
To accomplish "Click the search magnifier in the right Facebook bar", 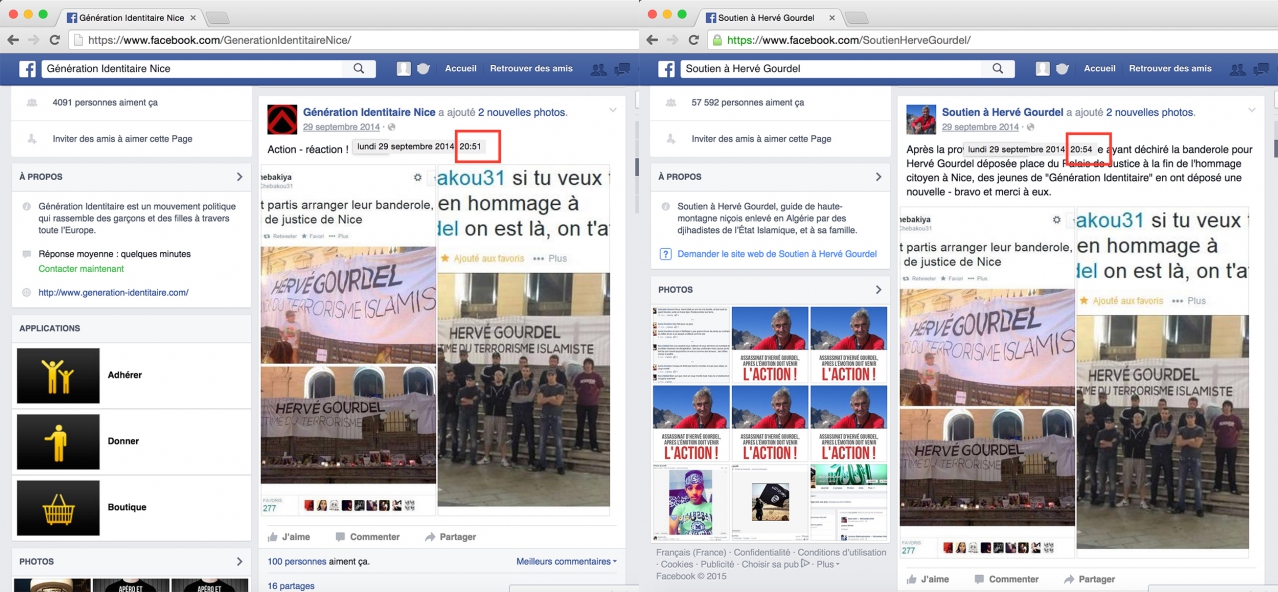I will [x=998, y=69].
